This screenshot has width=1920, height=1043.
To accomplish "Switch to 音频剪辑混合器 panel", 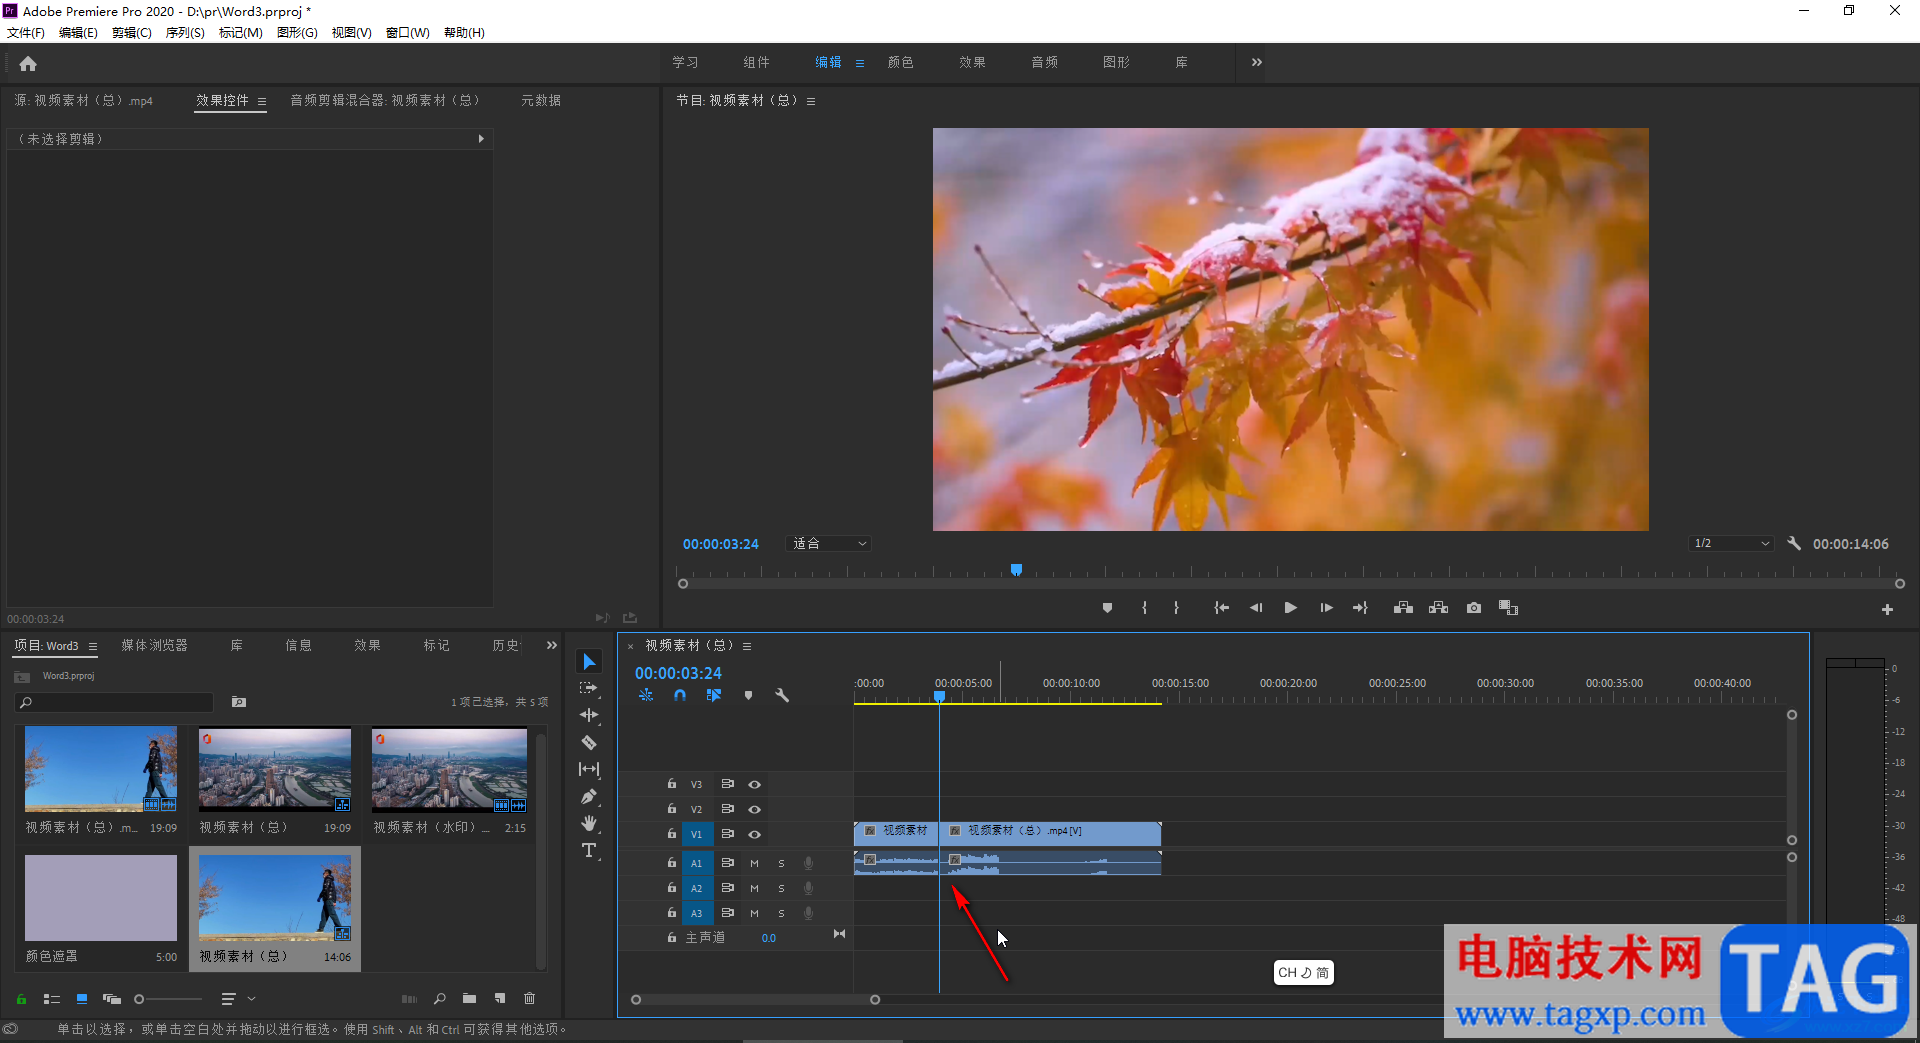I will 385,100.
